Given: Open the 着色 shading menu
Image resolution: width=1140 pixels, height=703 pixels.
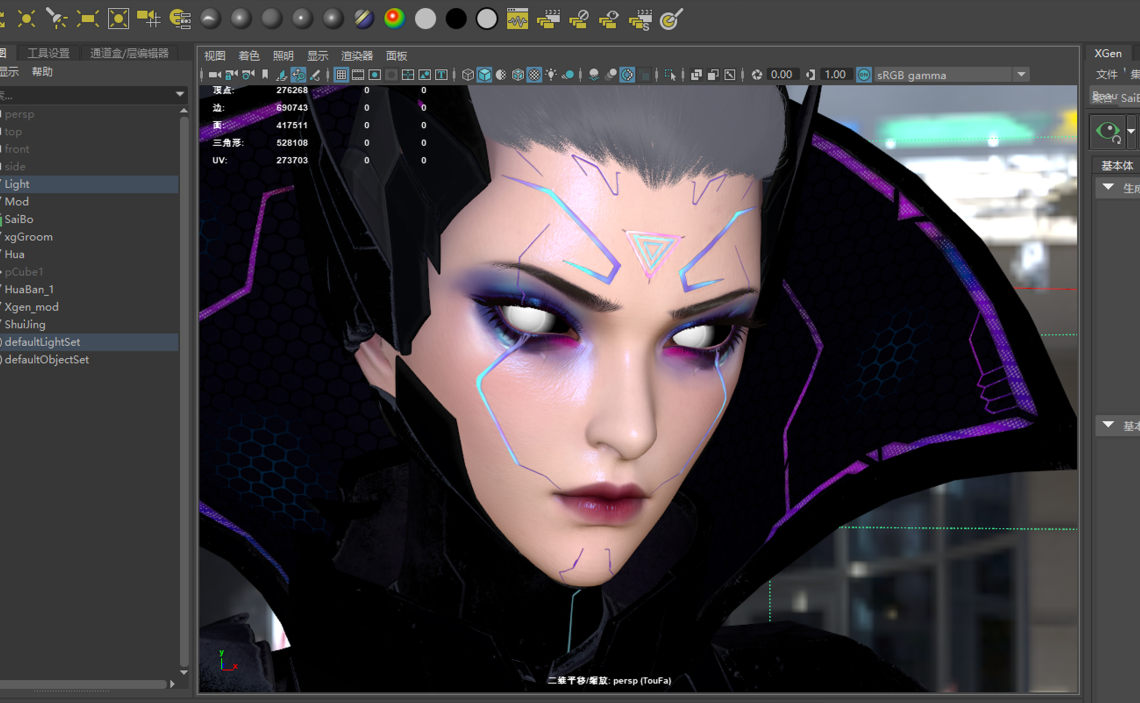Looking at the screenshot, I should coord(249,56).
